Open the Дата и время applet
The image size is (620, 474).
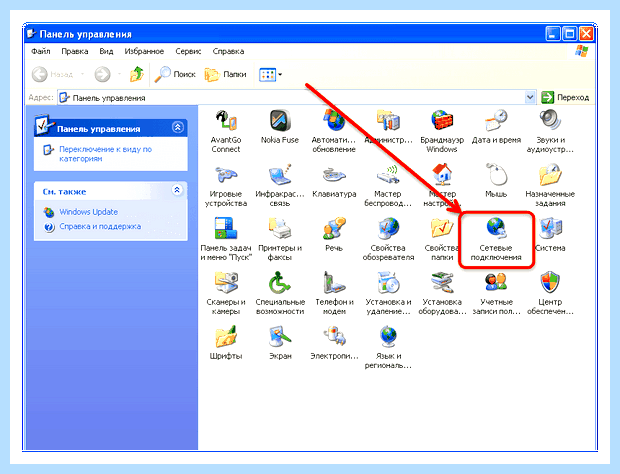(x=496, y=127)
